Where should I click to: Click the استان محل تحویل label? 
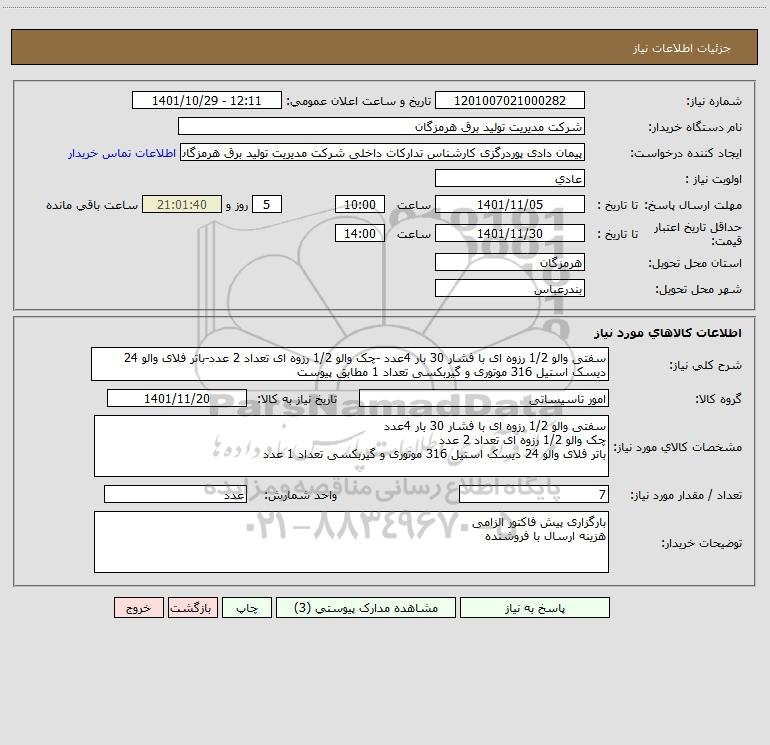(x=695, y=263)
